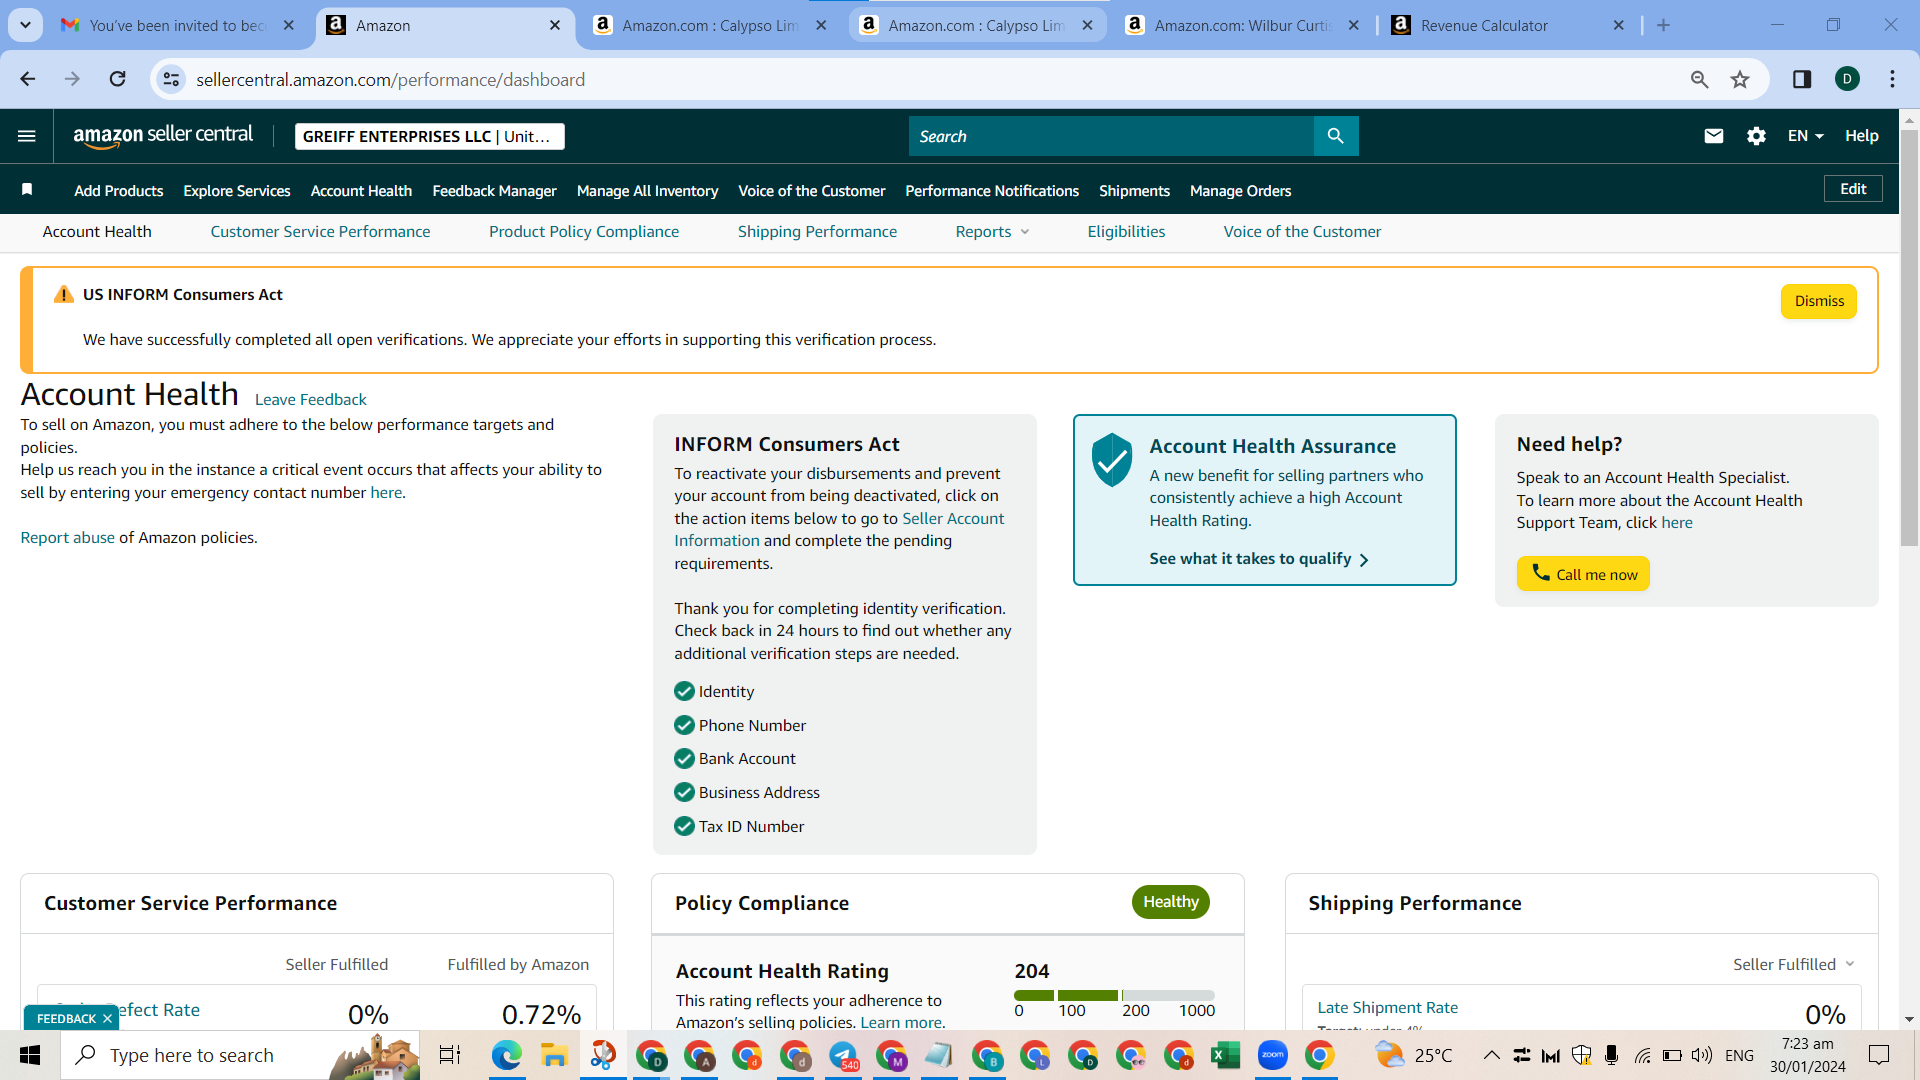Image resolution: width=1920 pixels, height=1080 pixels.
Task: Open the Chrome three-dot menu
Action: click(1892, 79)
